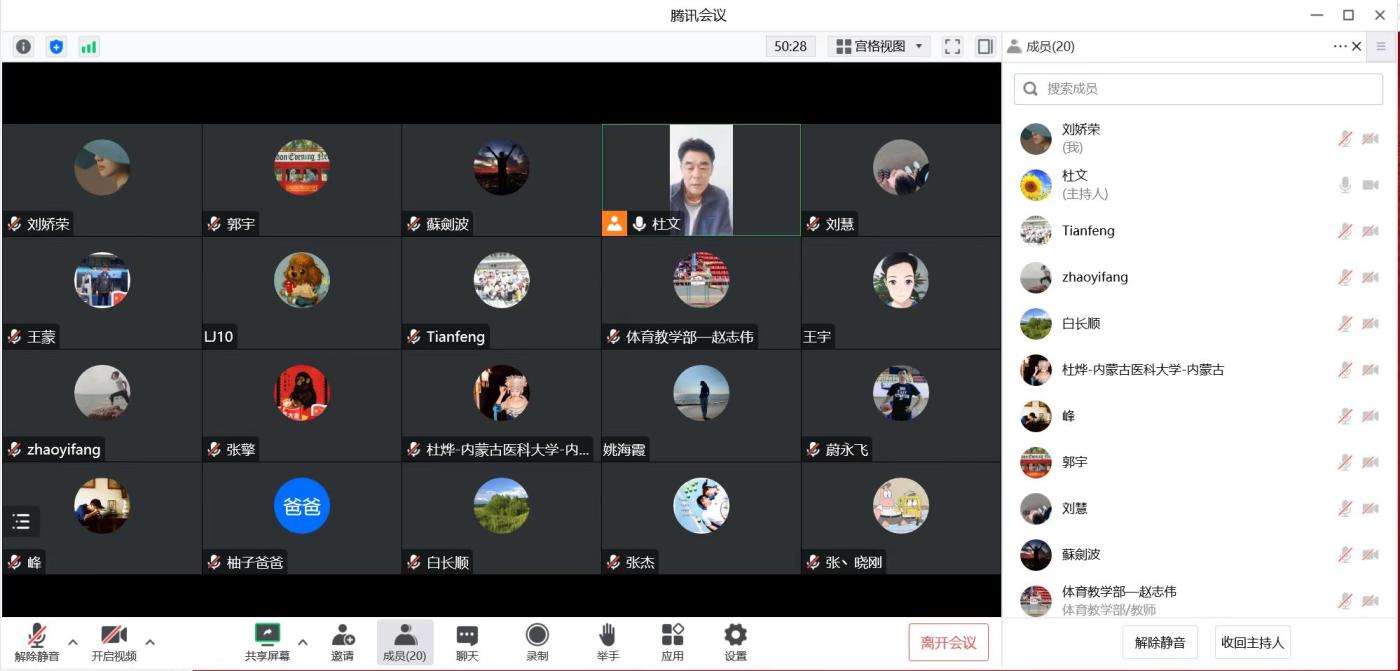The width and height of the screenshot is (1400, 671).
Task: Check the green network signal icon
Action: tap(89, 46)
